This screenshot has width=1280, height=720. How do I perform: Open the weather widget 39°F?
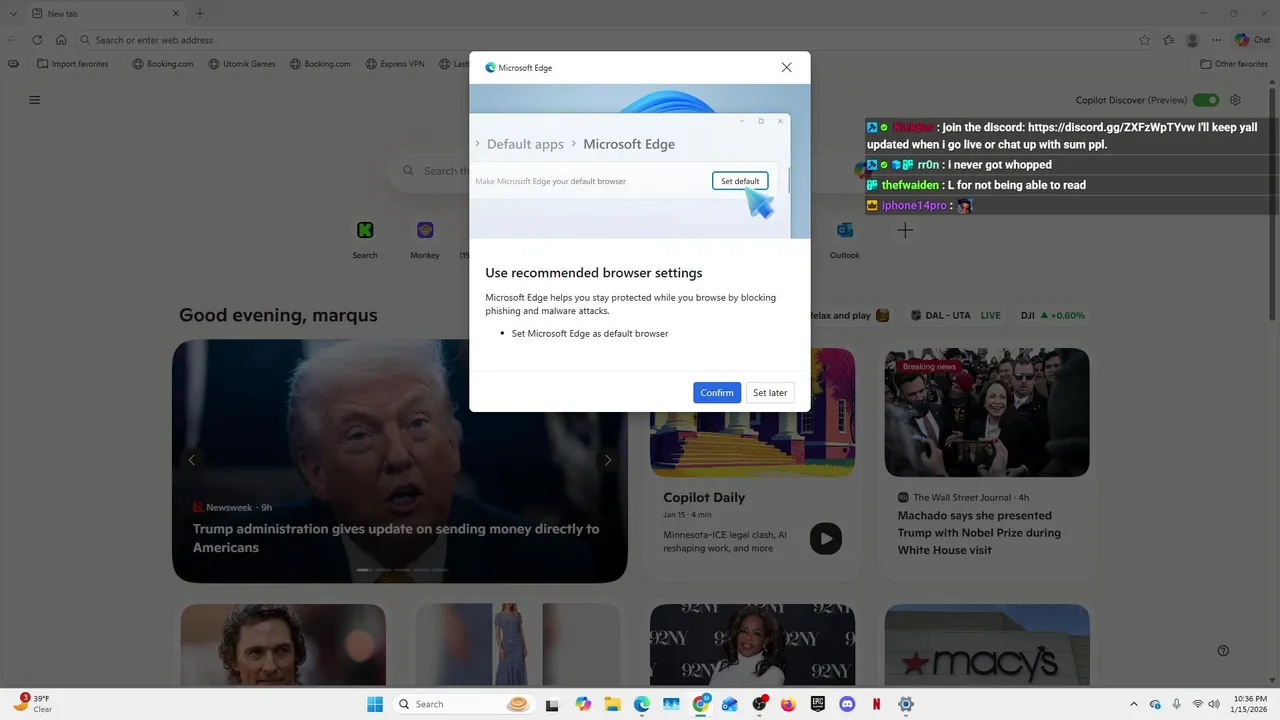click(x=33, y=704)
